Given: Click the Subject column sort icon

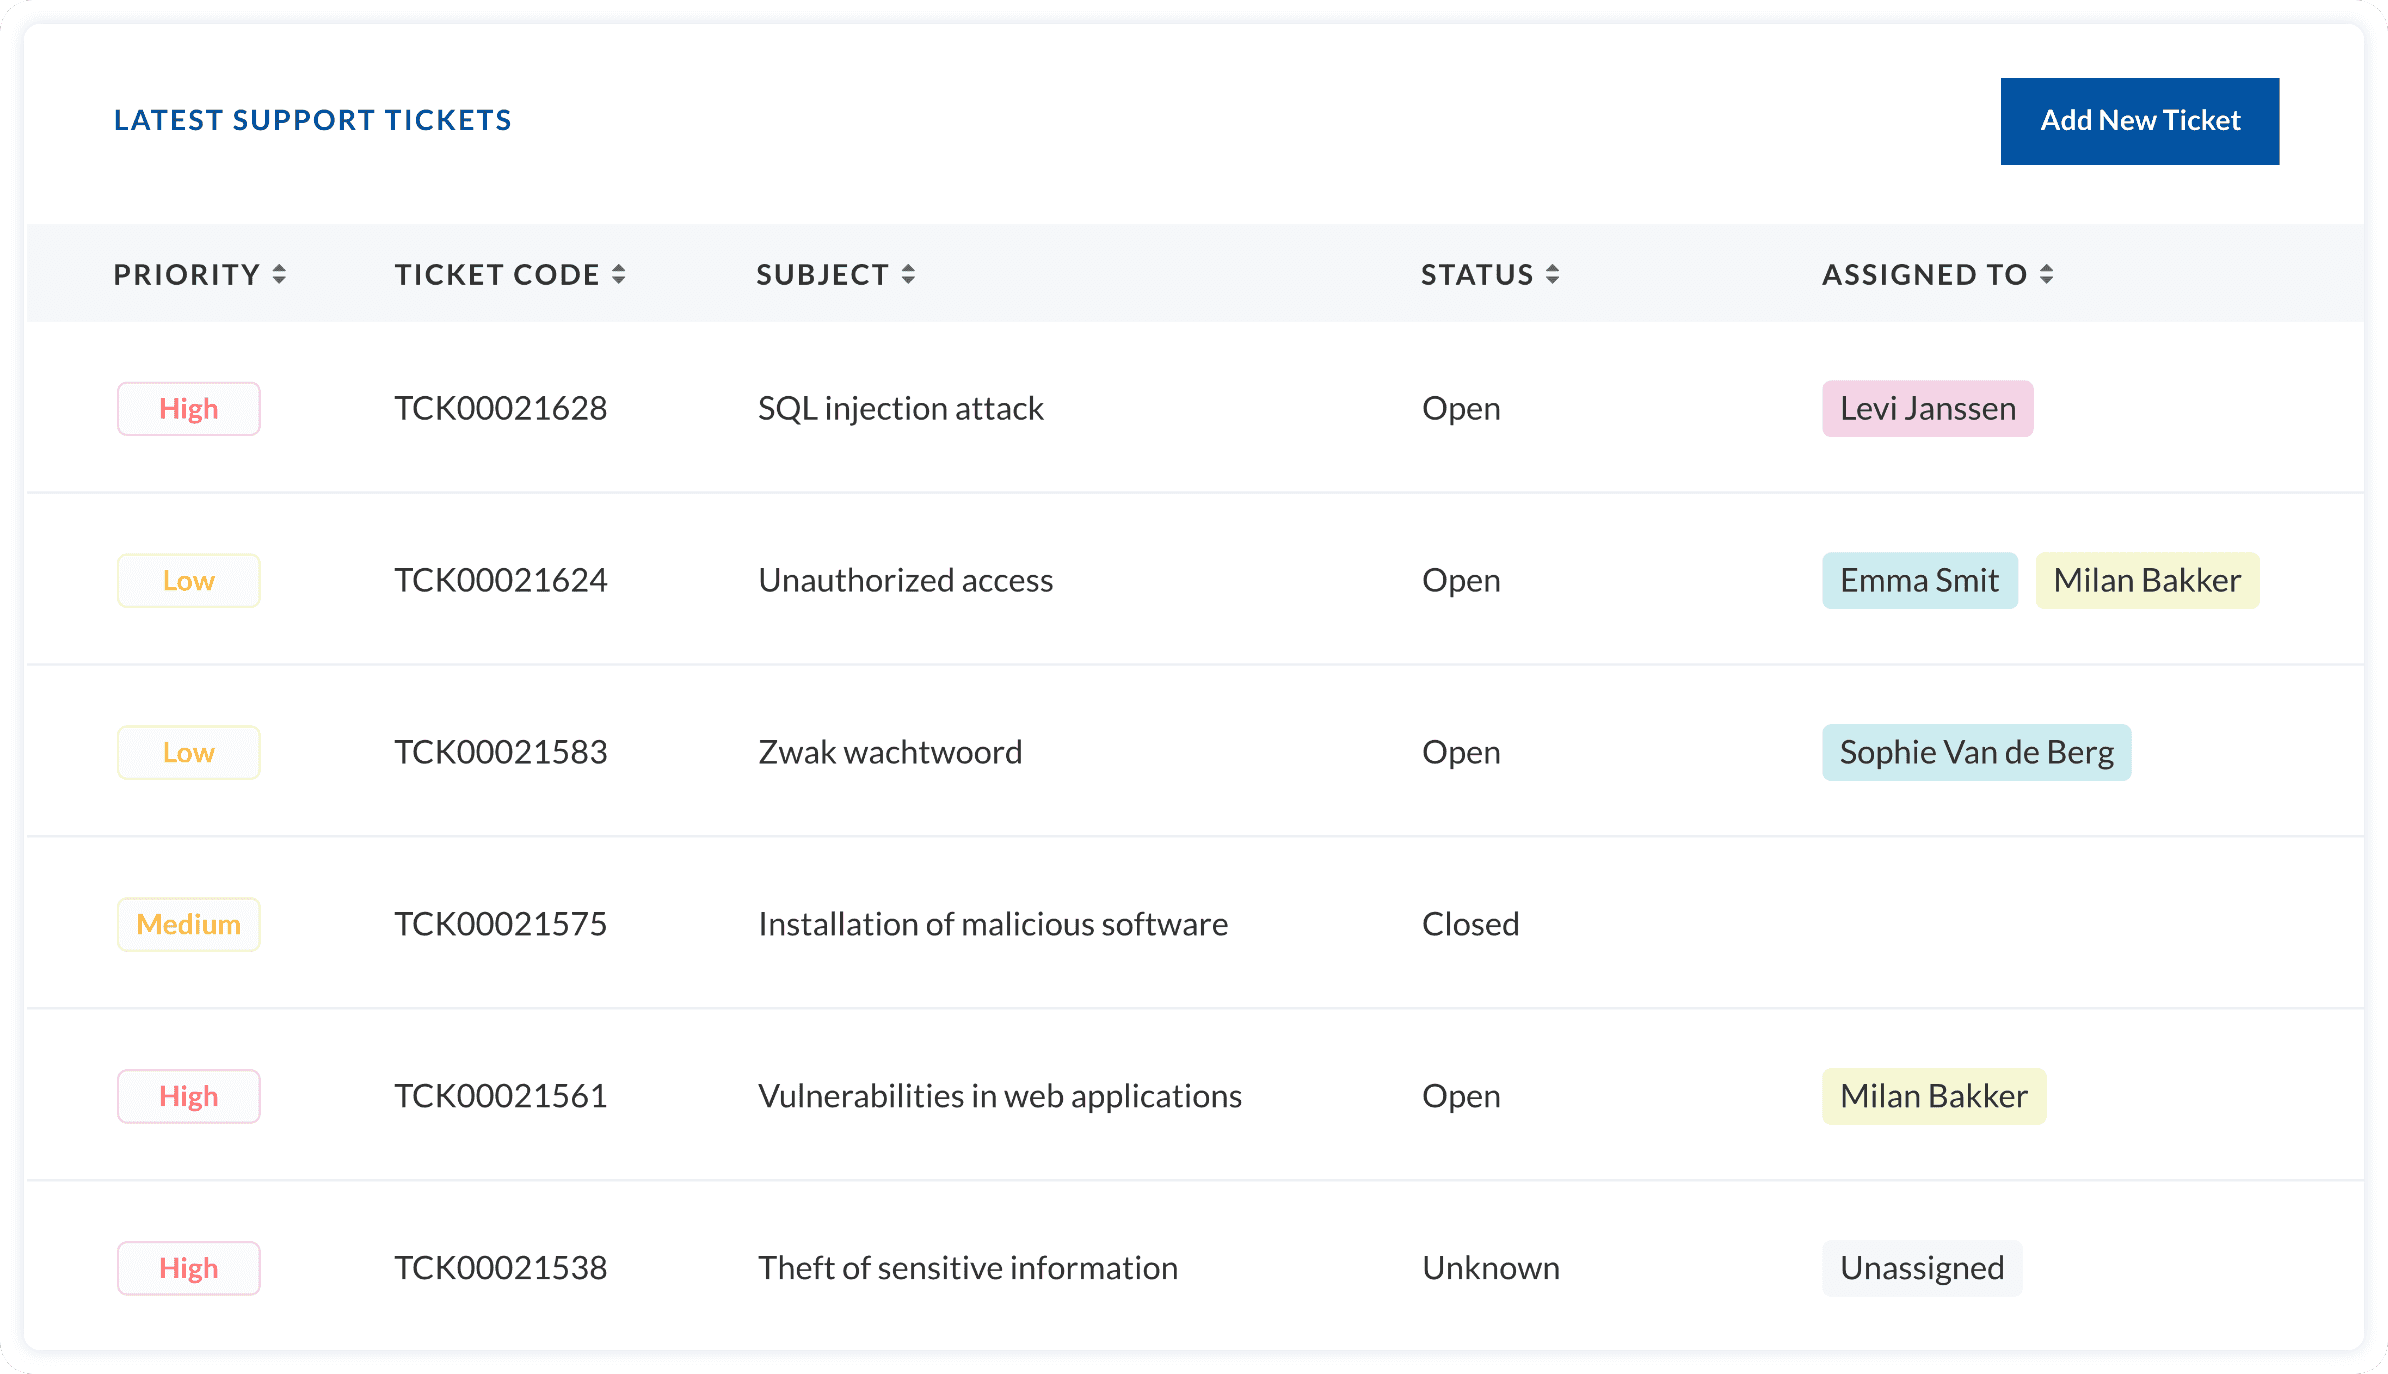Looking at the screenshot, I should tap(908, 275).
